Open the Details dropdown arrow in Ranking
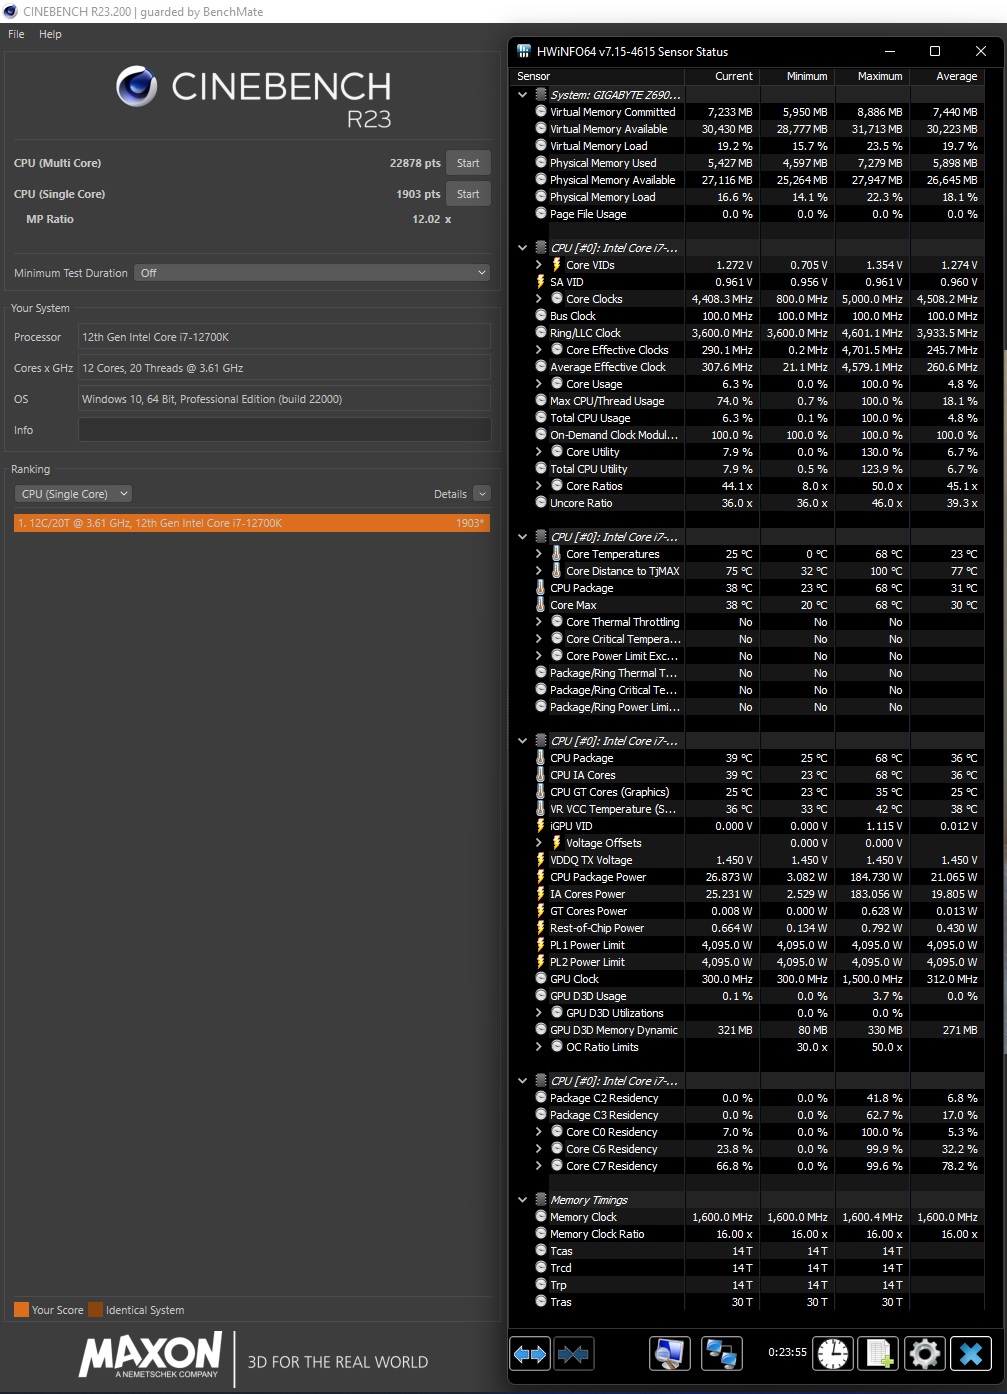 point(482,494)
